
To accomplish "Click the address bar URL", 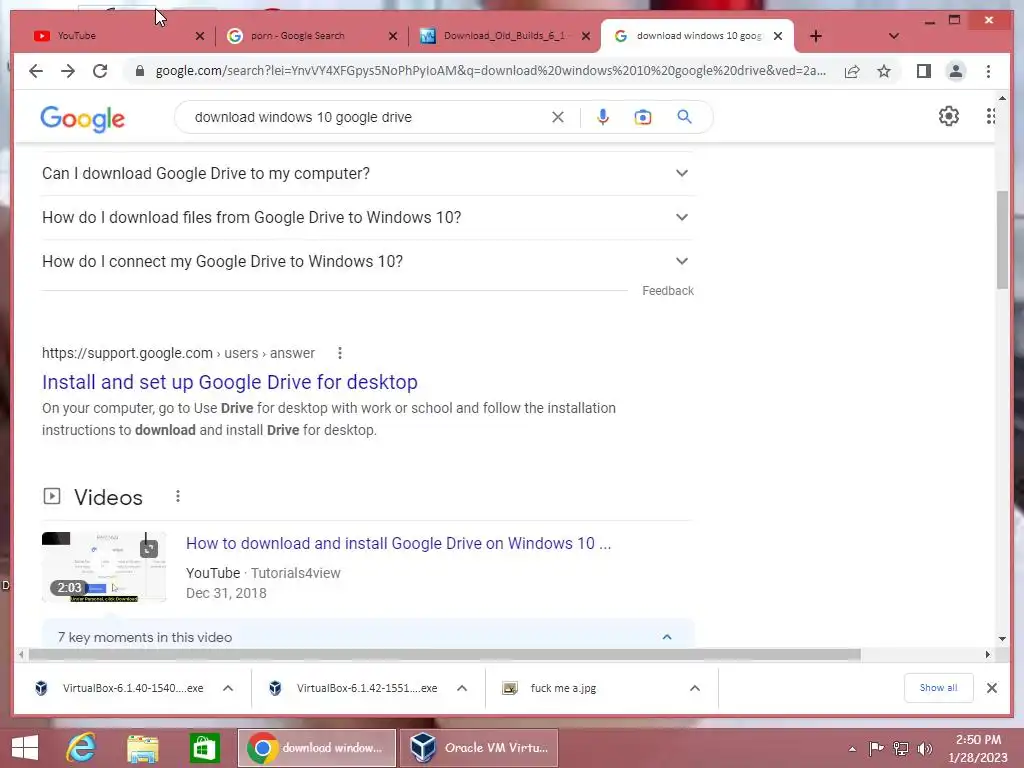I will coord(490,71).
